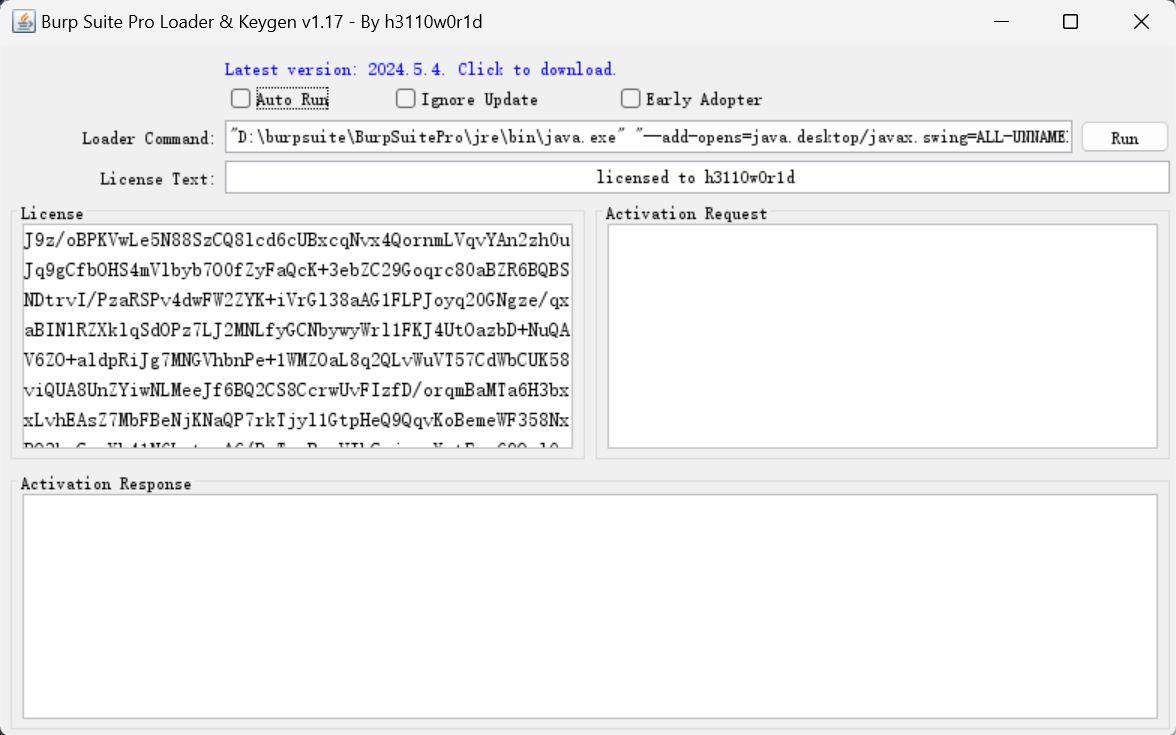Click the License Text label
Viewport: 1176px width, 735px height.
point(158,178)
